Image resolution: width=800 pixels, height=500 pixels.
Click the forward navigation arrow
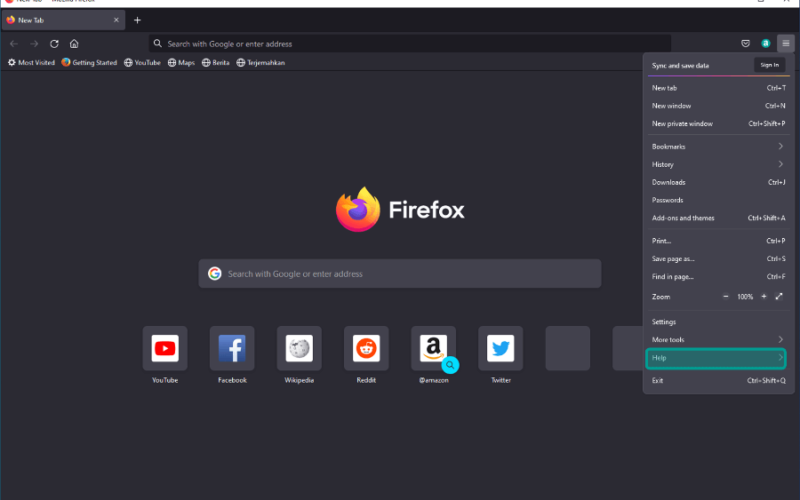pyautogui.click(x=34, y=44)
